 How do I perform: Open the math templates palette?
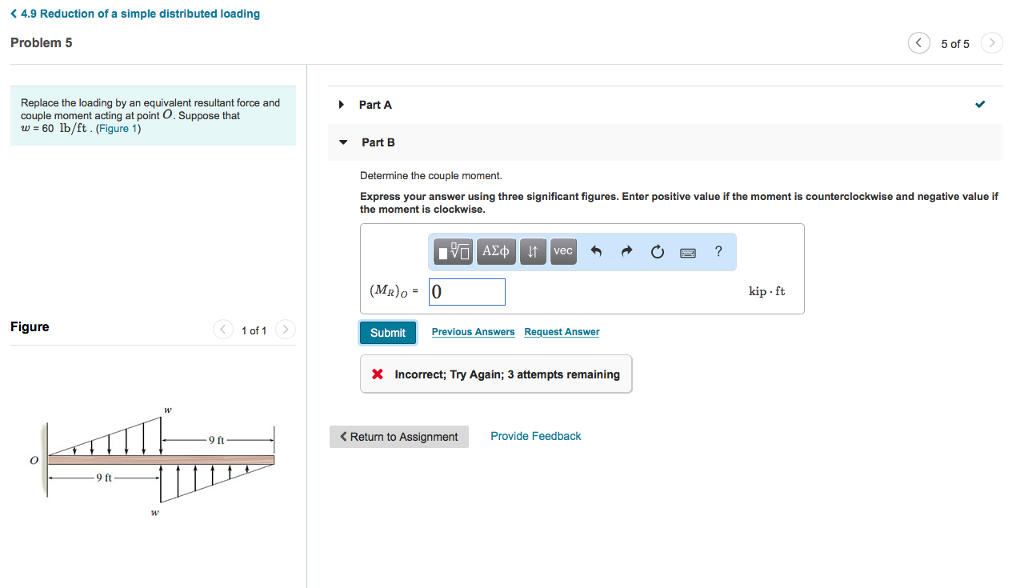[455, 252]
